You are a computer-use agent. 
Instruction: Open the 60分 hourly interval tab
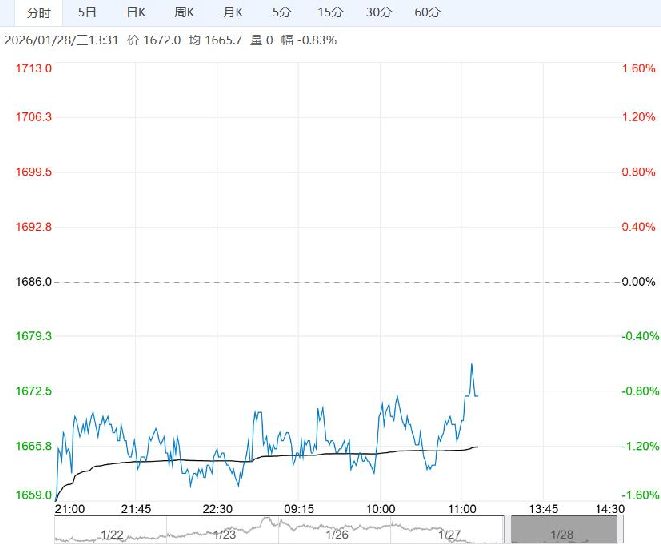[427, 13]
